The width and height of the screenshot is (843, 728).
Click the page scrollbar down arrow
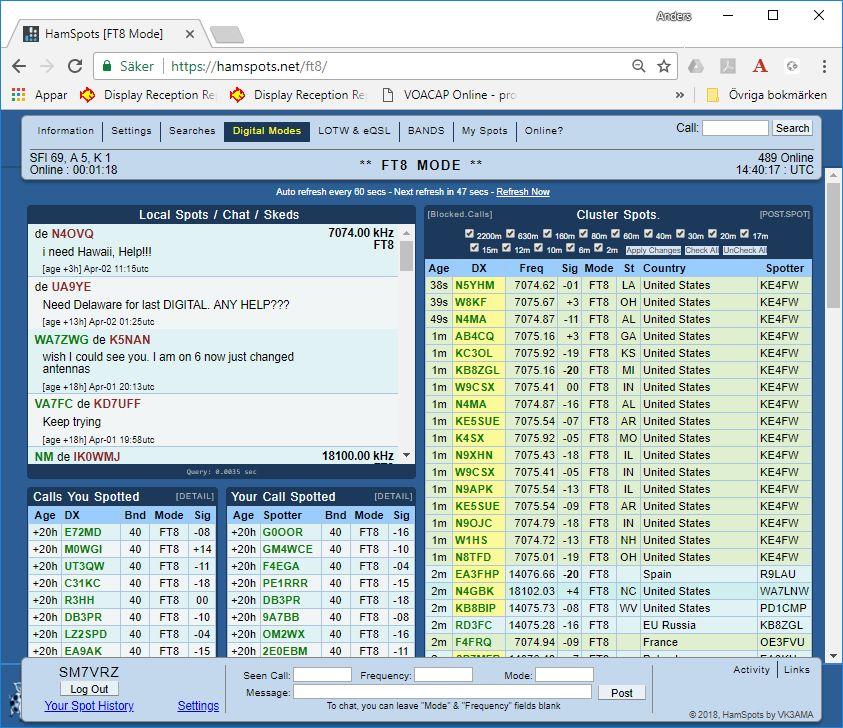click(x=833, y=656)
